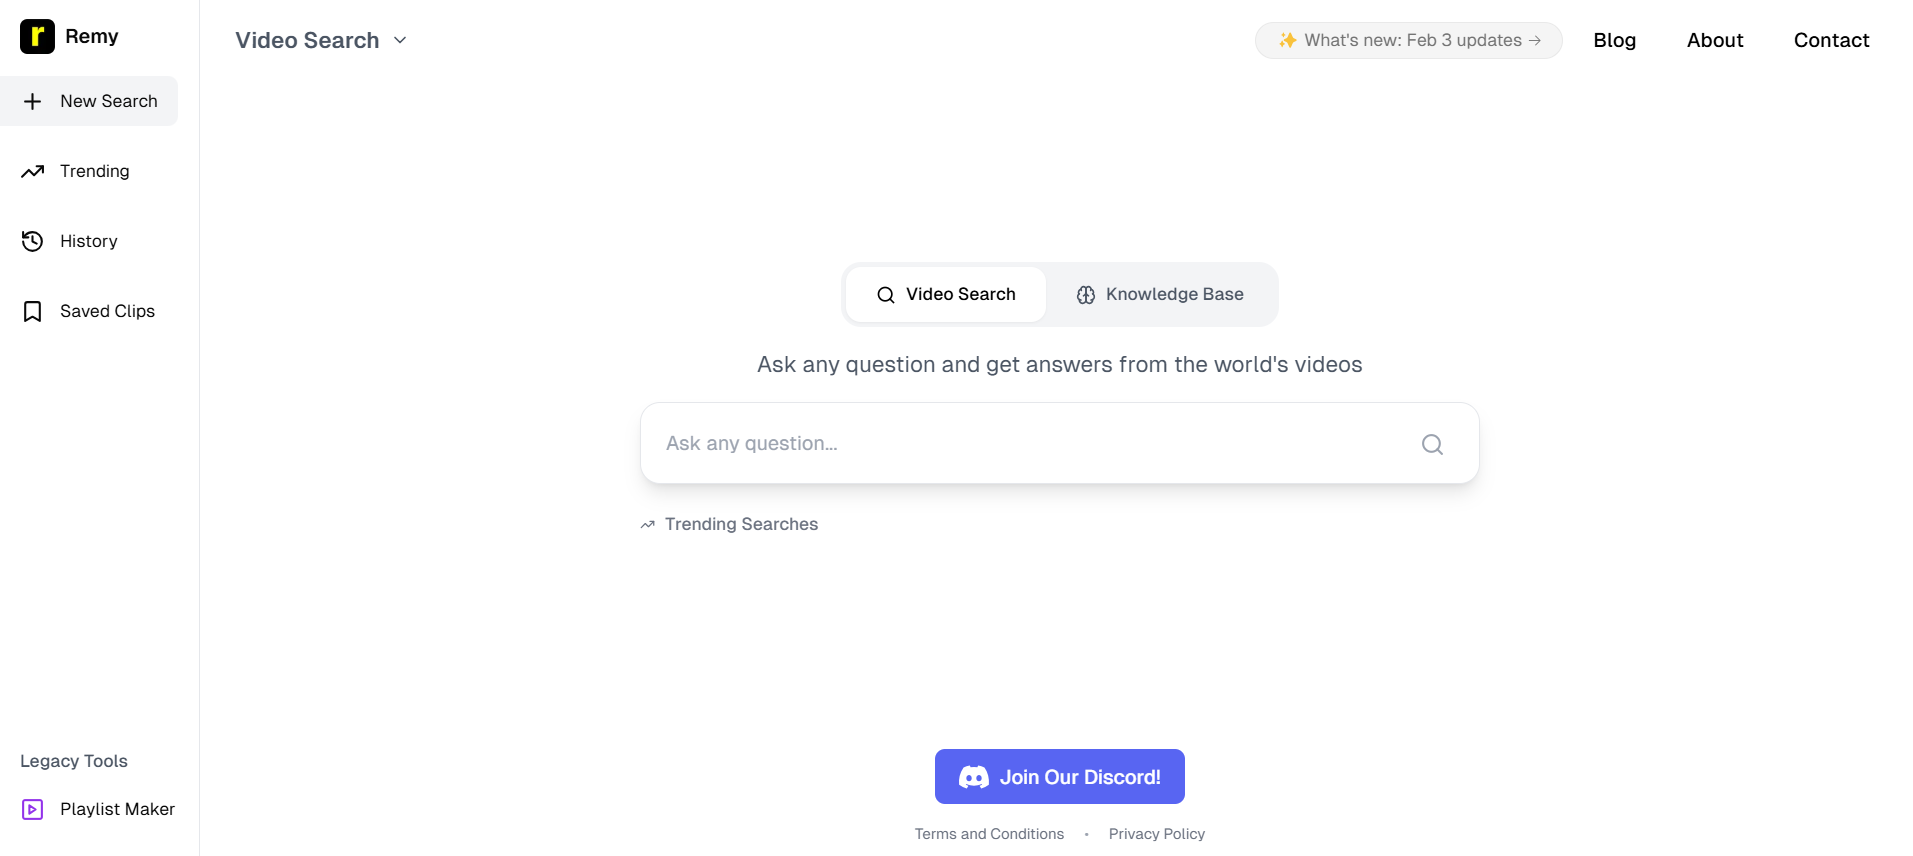1913x856 pixels.
Task: Click the magnifier icon in the question box
Action: coord(1432,444)
